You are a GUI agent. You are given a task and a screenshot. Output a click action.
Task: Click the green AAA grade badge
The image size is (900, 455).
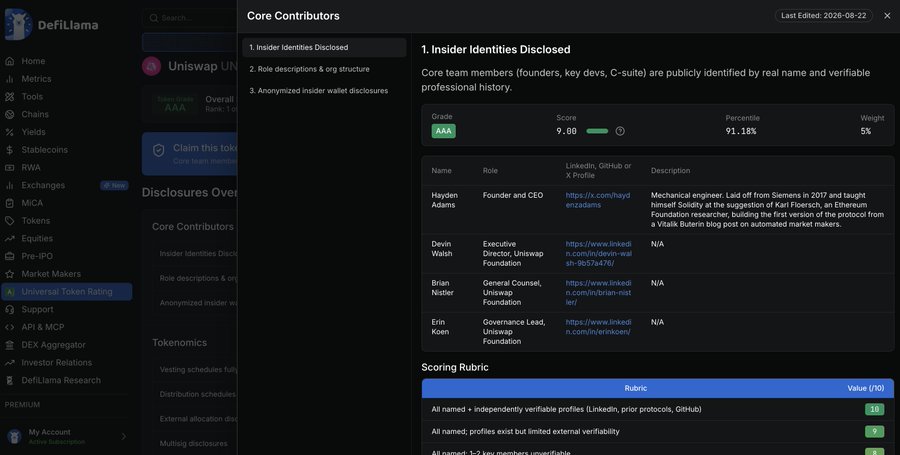pos(443,131)
